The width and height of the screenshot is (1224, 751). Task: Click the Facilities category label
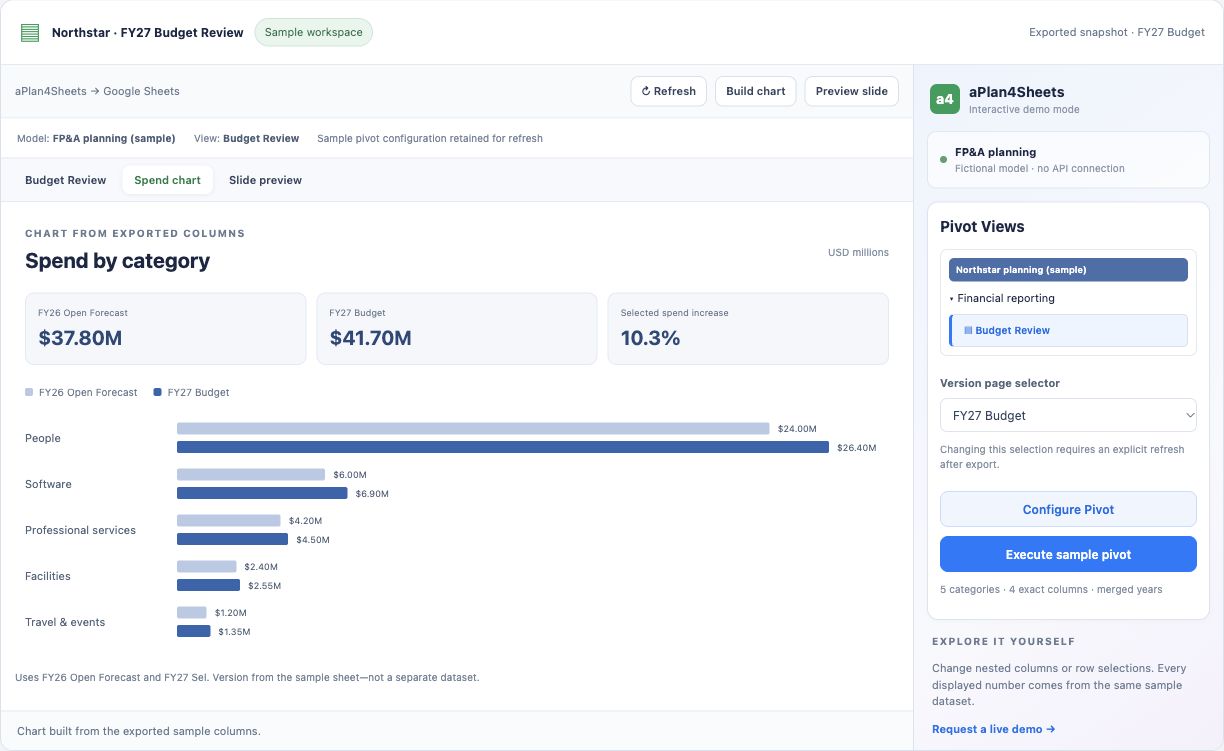pos(48,576)
